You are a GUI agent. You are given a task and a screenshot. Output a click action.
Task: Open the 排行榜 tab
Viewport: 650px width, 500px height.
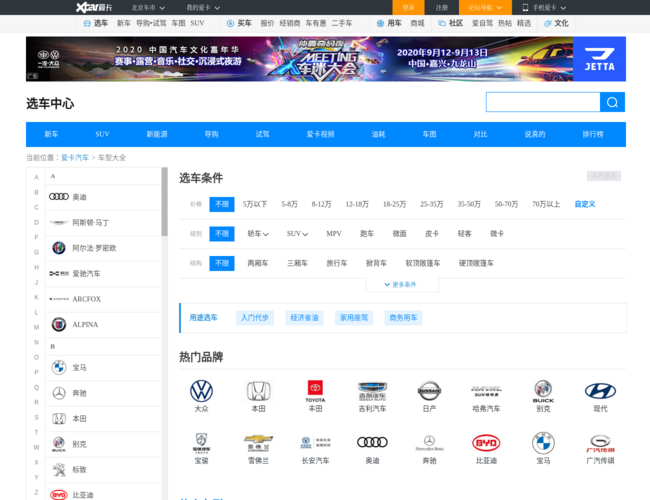tap(593, 134)
